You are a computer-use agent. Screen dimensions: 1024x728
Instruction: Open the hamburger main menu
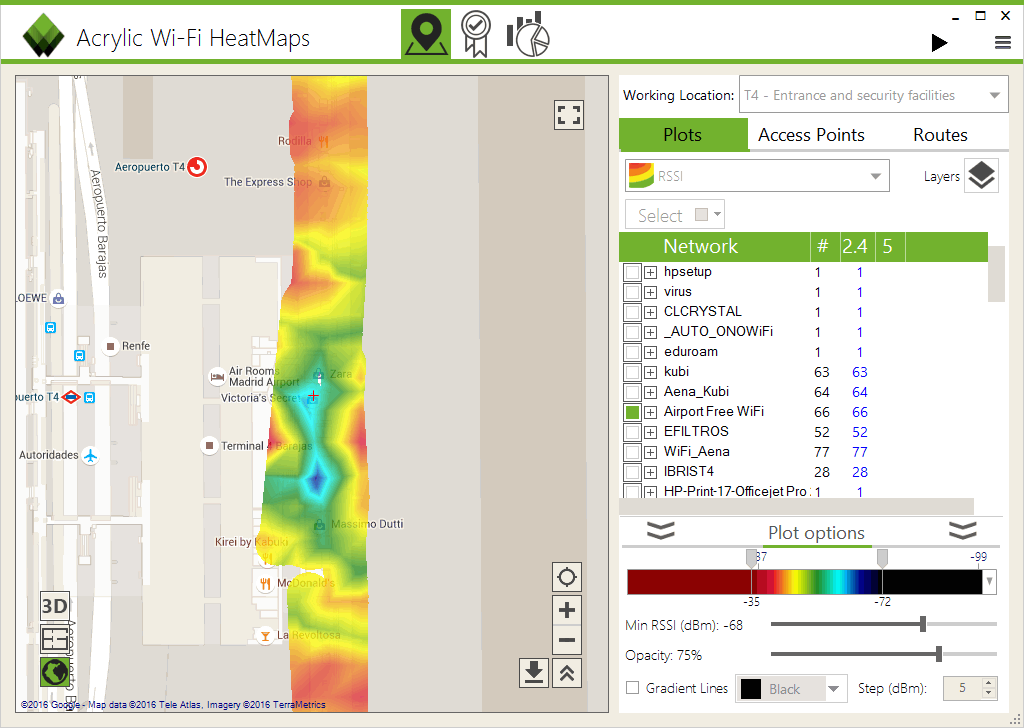[x=1002, y=43]
